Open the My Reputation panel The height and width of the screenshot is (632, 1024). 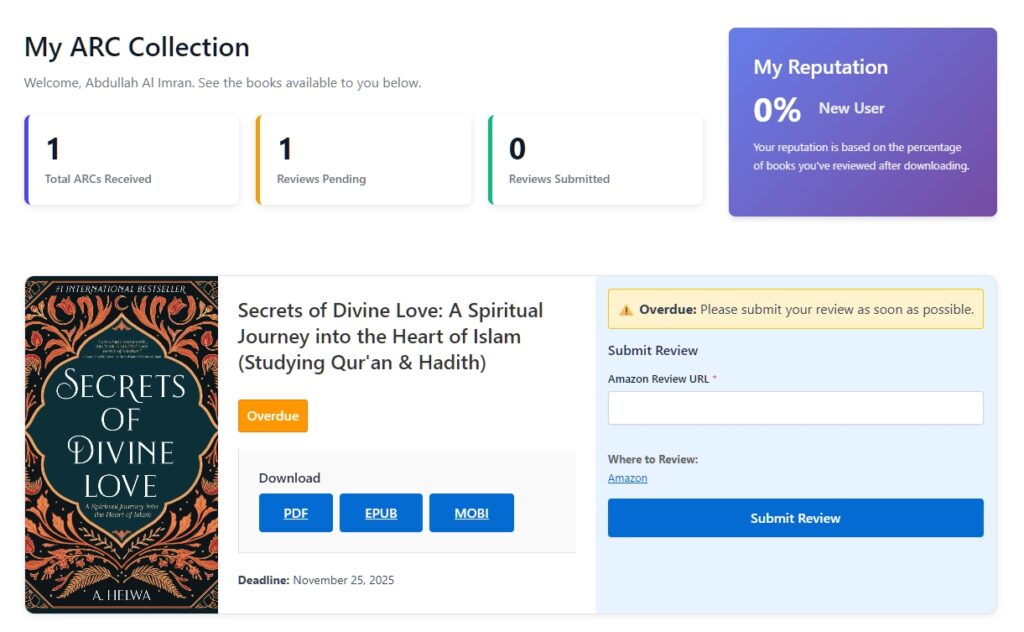point(862,122)
